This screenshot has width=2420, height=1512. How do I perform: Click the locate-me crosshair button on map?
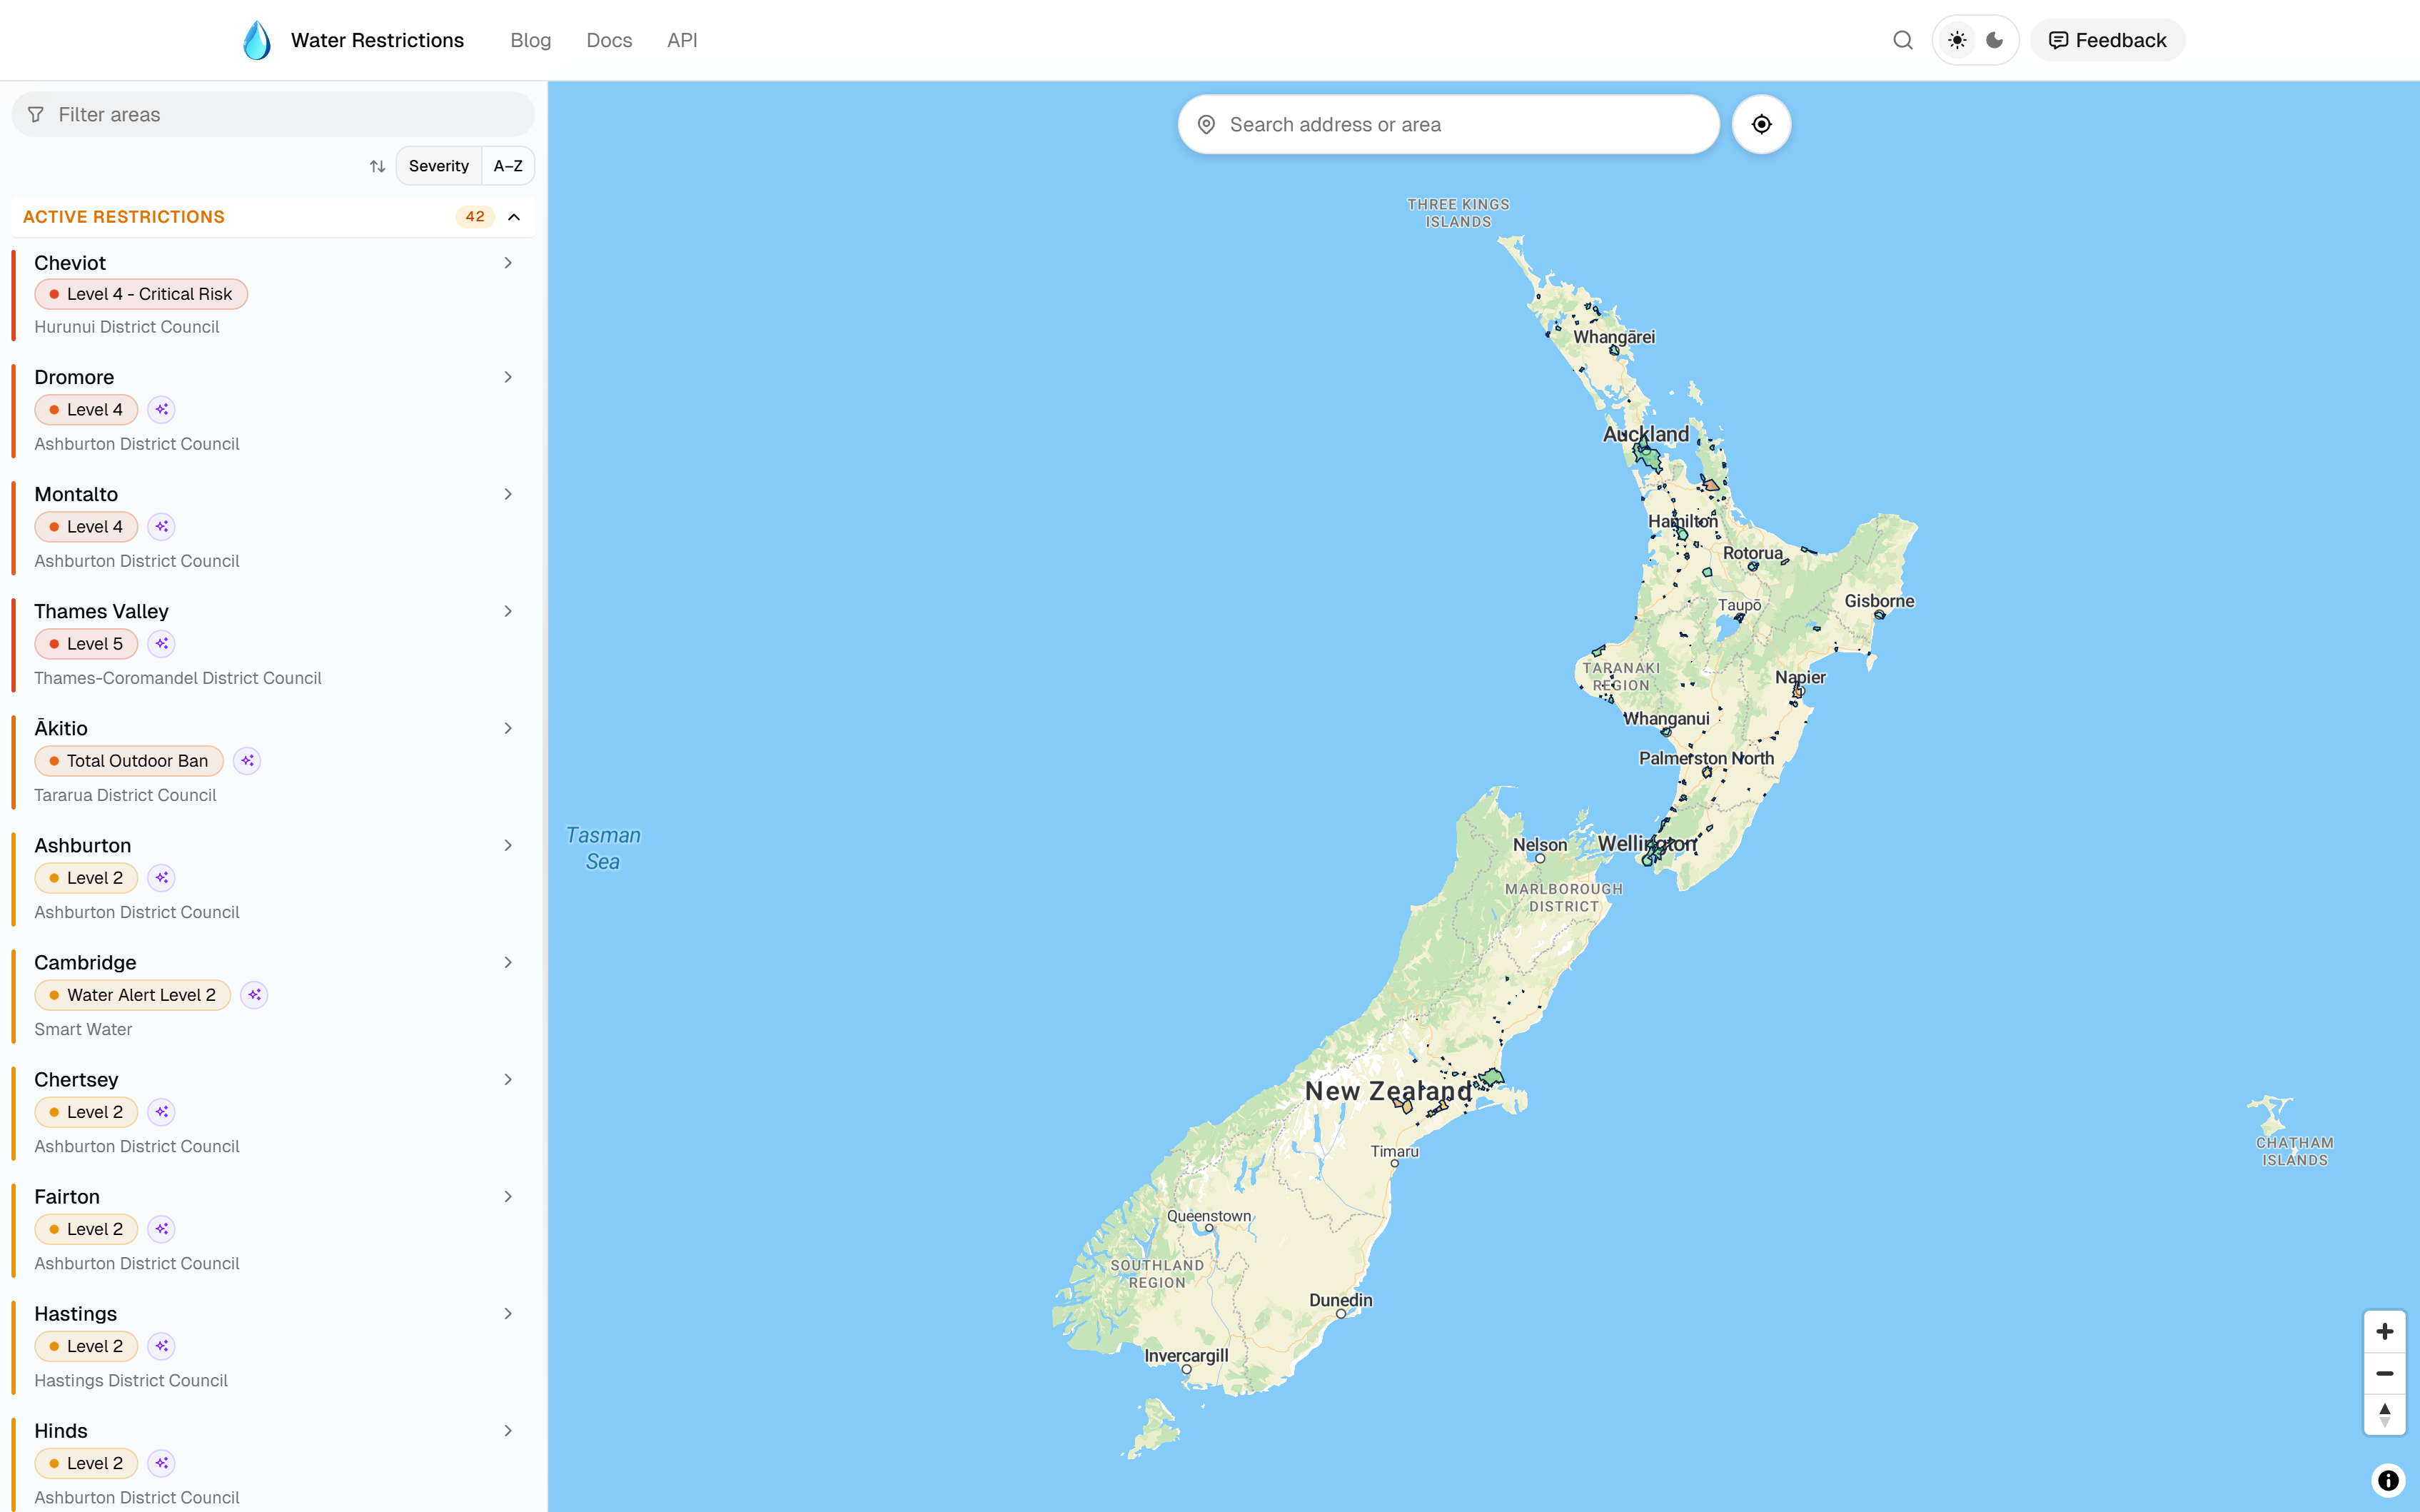tap(1761, 124)
